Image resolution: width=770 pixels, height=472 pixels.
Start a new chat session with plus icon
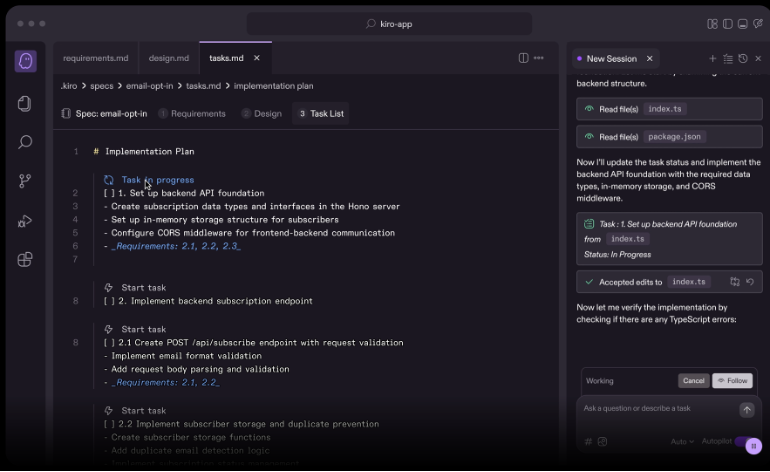(712, 59)
